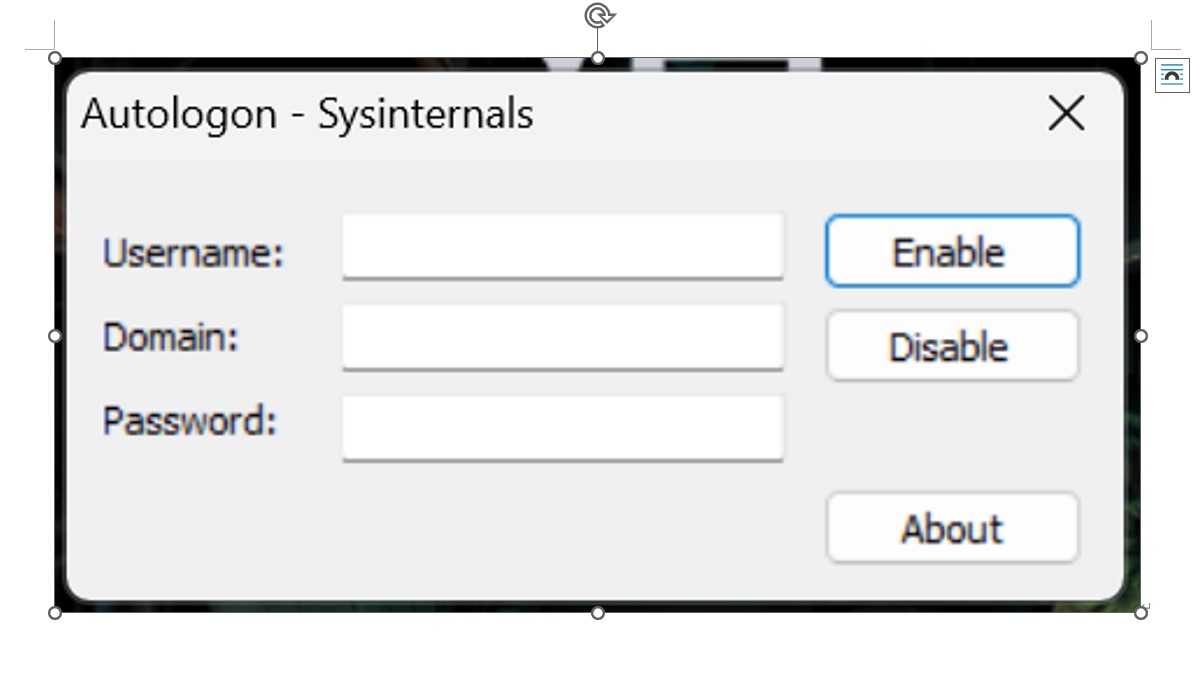
Task: Click the rotation handle above the image
Action: coord(598,15)
